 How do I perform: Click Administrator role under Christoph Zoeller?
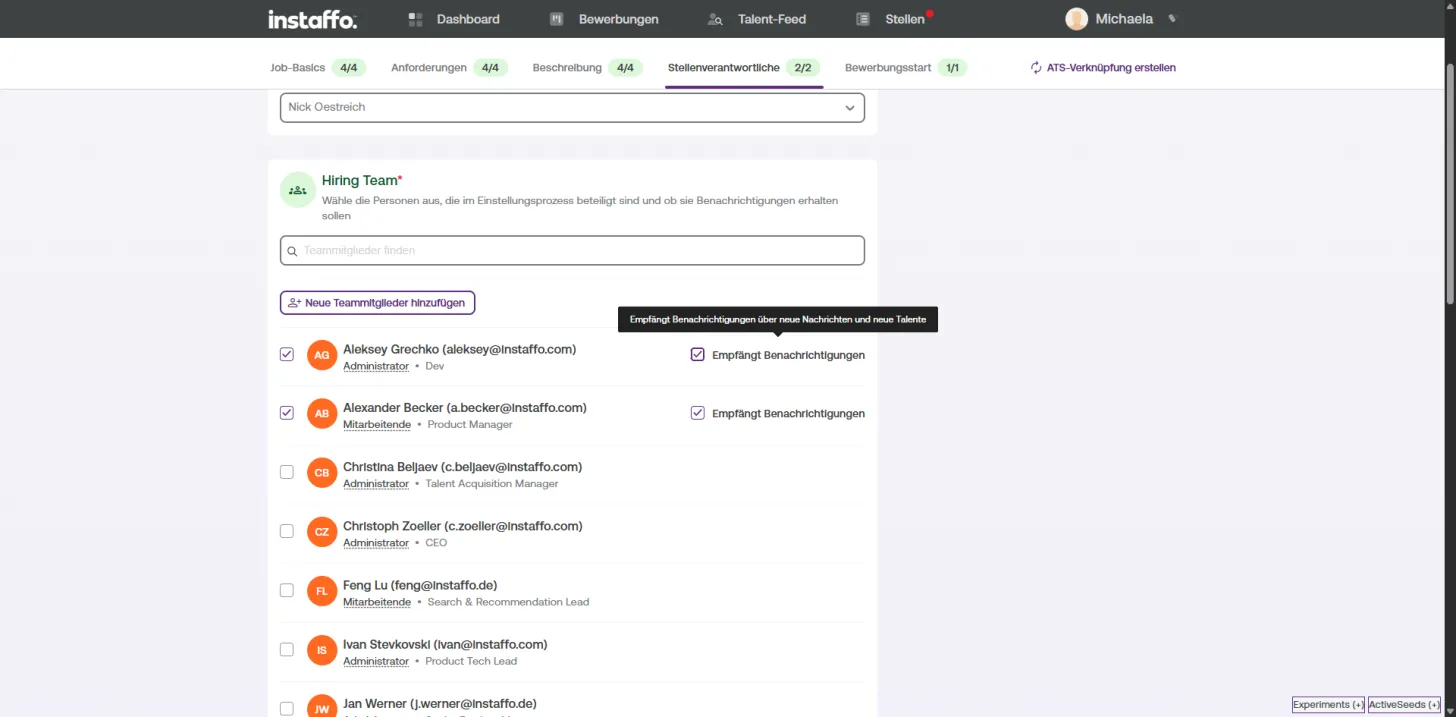pyautogui.click(x=376, y=543)
